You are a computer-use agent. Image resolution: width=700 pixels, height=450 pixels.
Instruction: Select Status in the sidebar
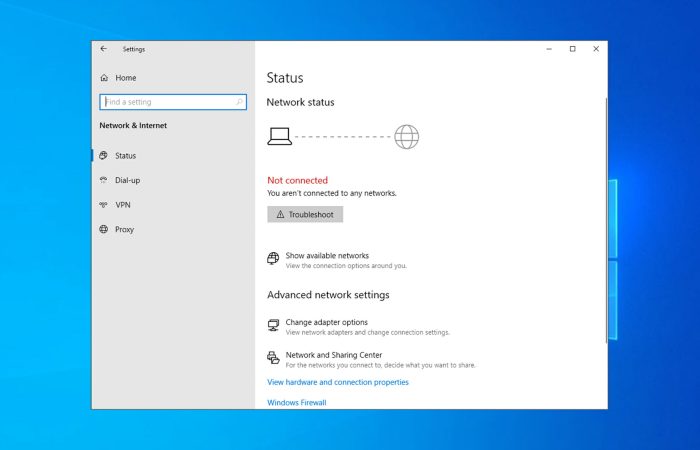tap(174, 155)
